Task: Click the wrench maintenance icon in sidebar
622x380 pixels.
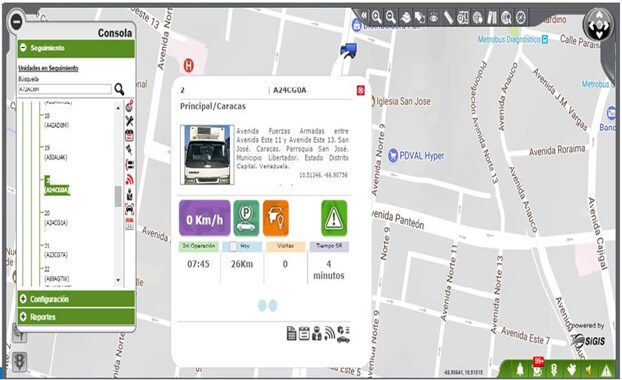Action: (x=129, y=121)
